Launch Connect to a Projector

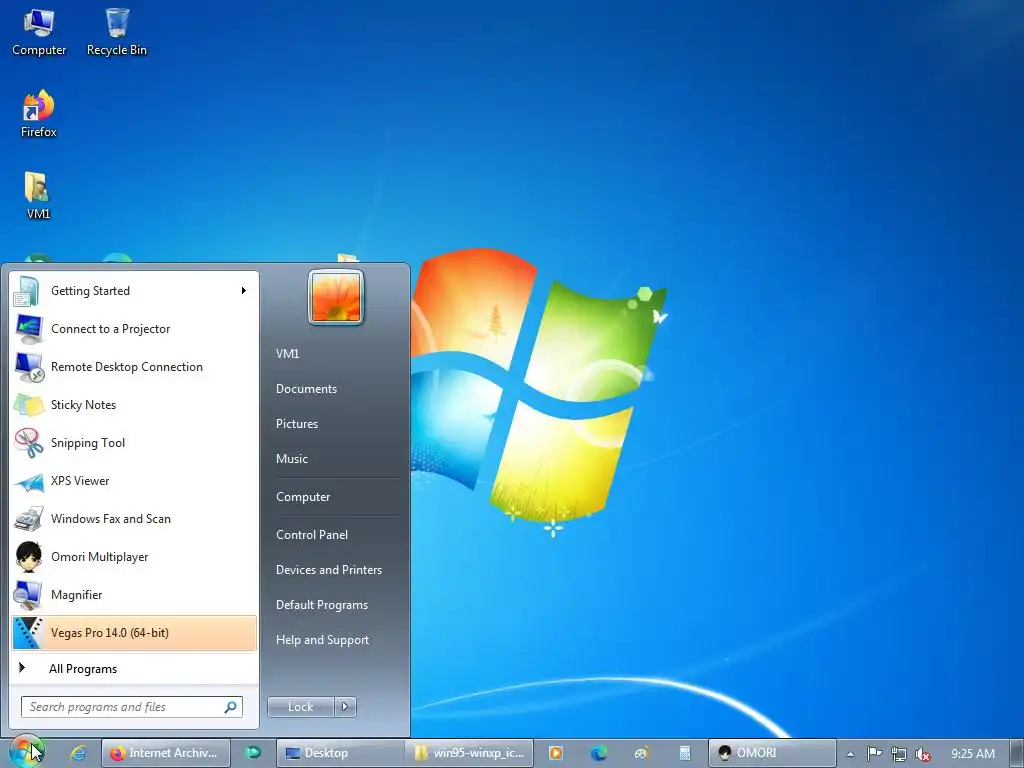pyautogui.click(x=134, y=328)
